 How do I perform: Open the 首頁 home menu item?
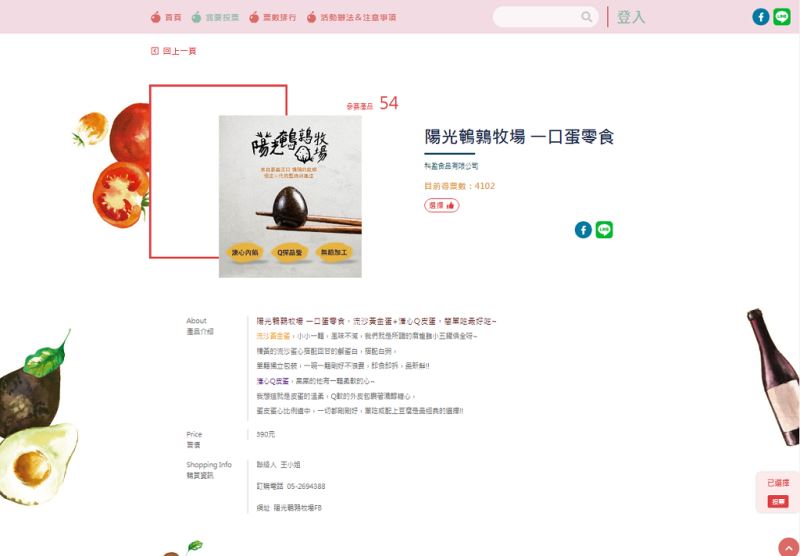pos(173,17)
